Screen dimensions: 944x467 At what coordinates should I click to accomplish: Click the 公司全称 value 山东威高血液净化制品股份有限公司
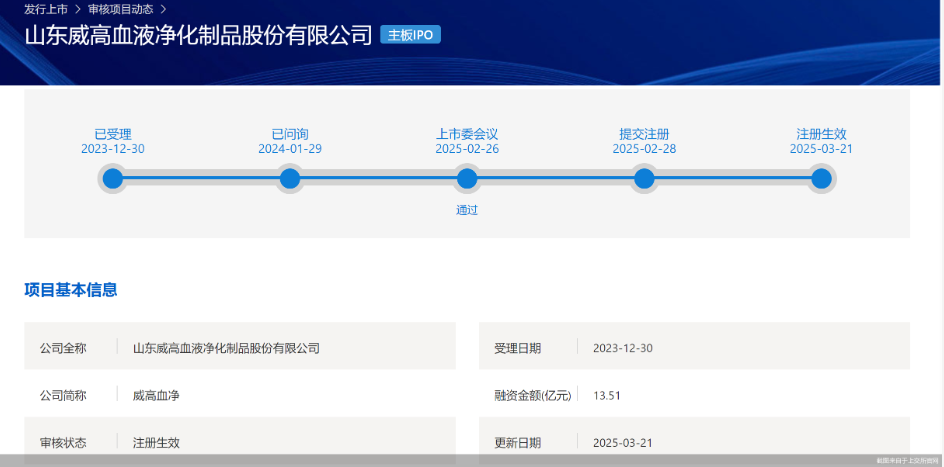click(226, 348)
